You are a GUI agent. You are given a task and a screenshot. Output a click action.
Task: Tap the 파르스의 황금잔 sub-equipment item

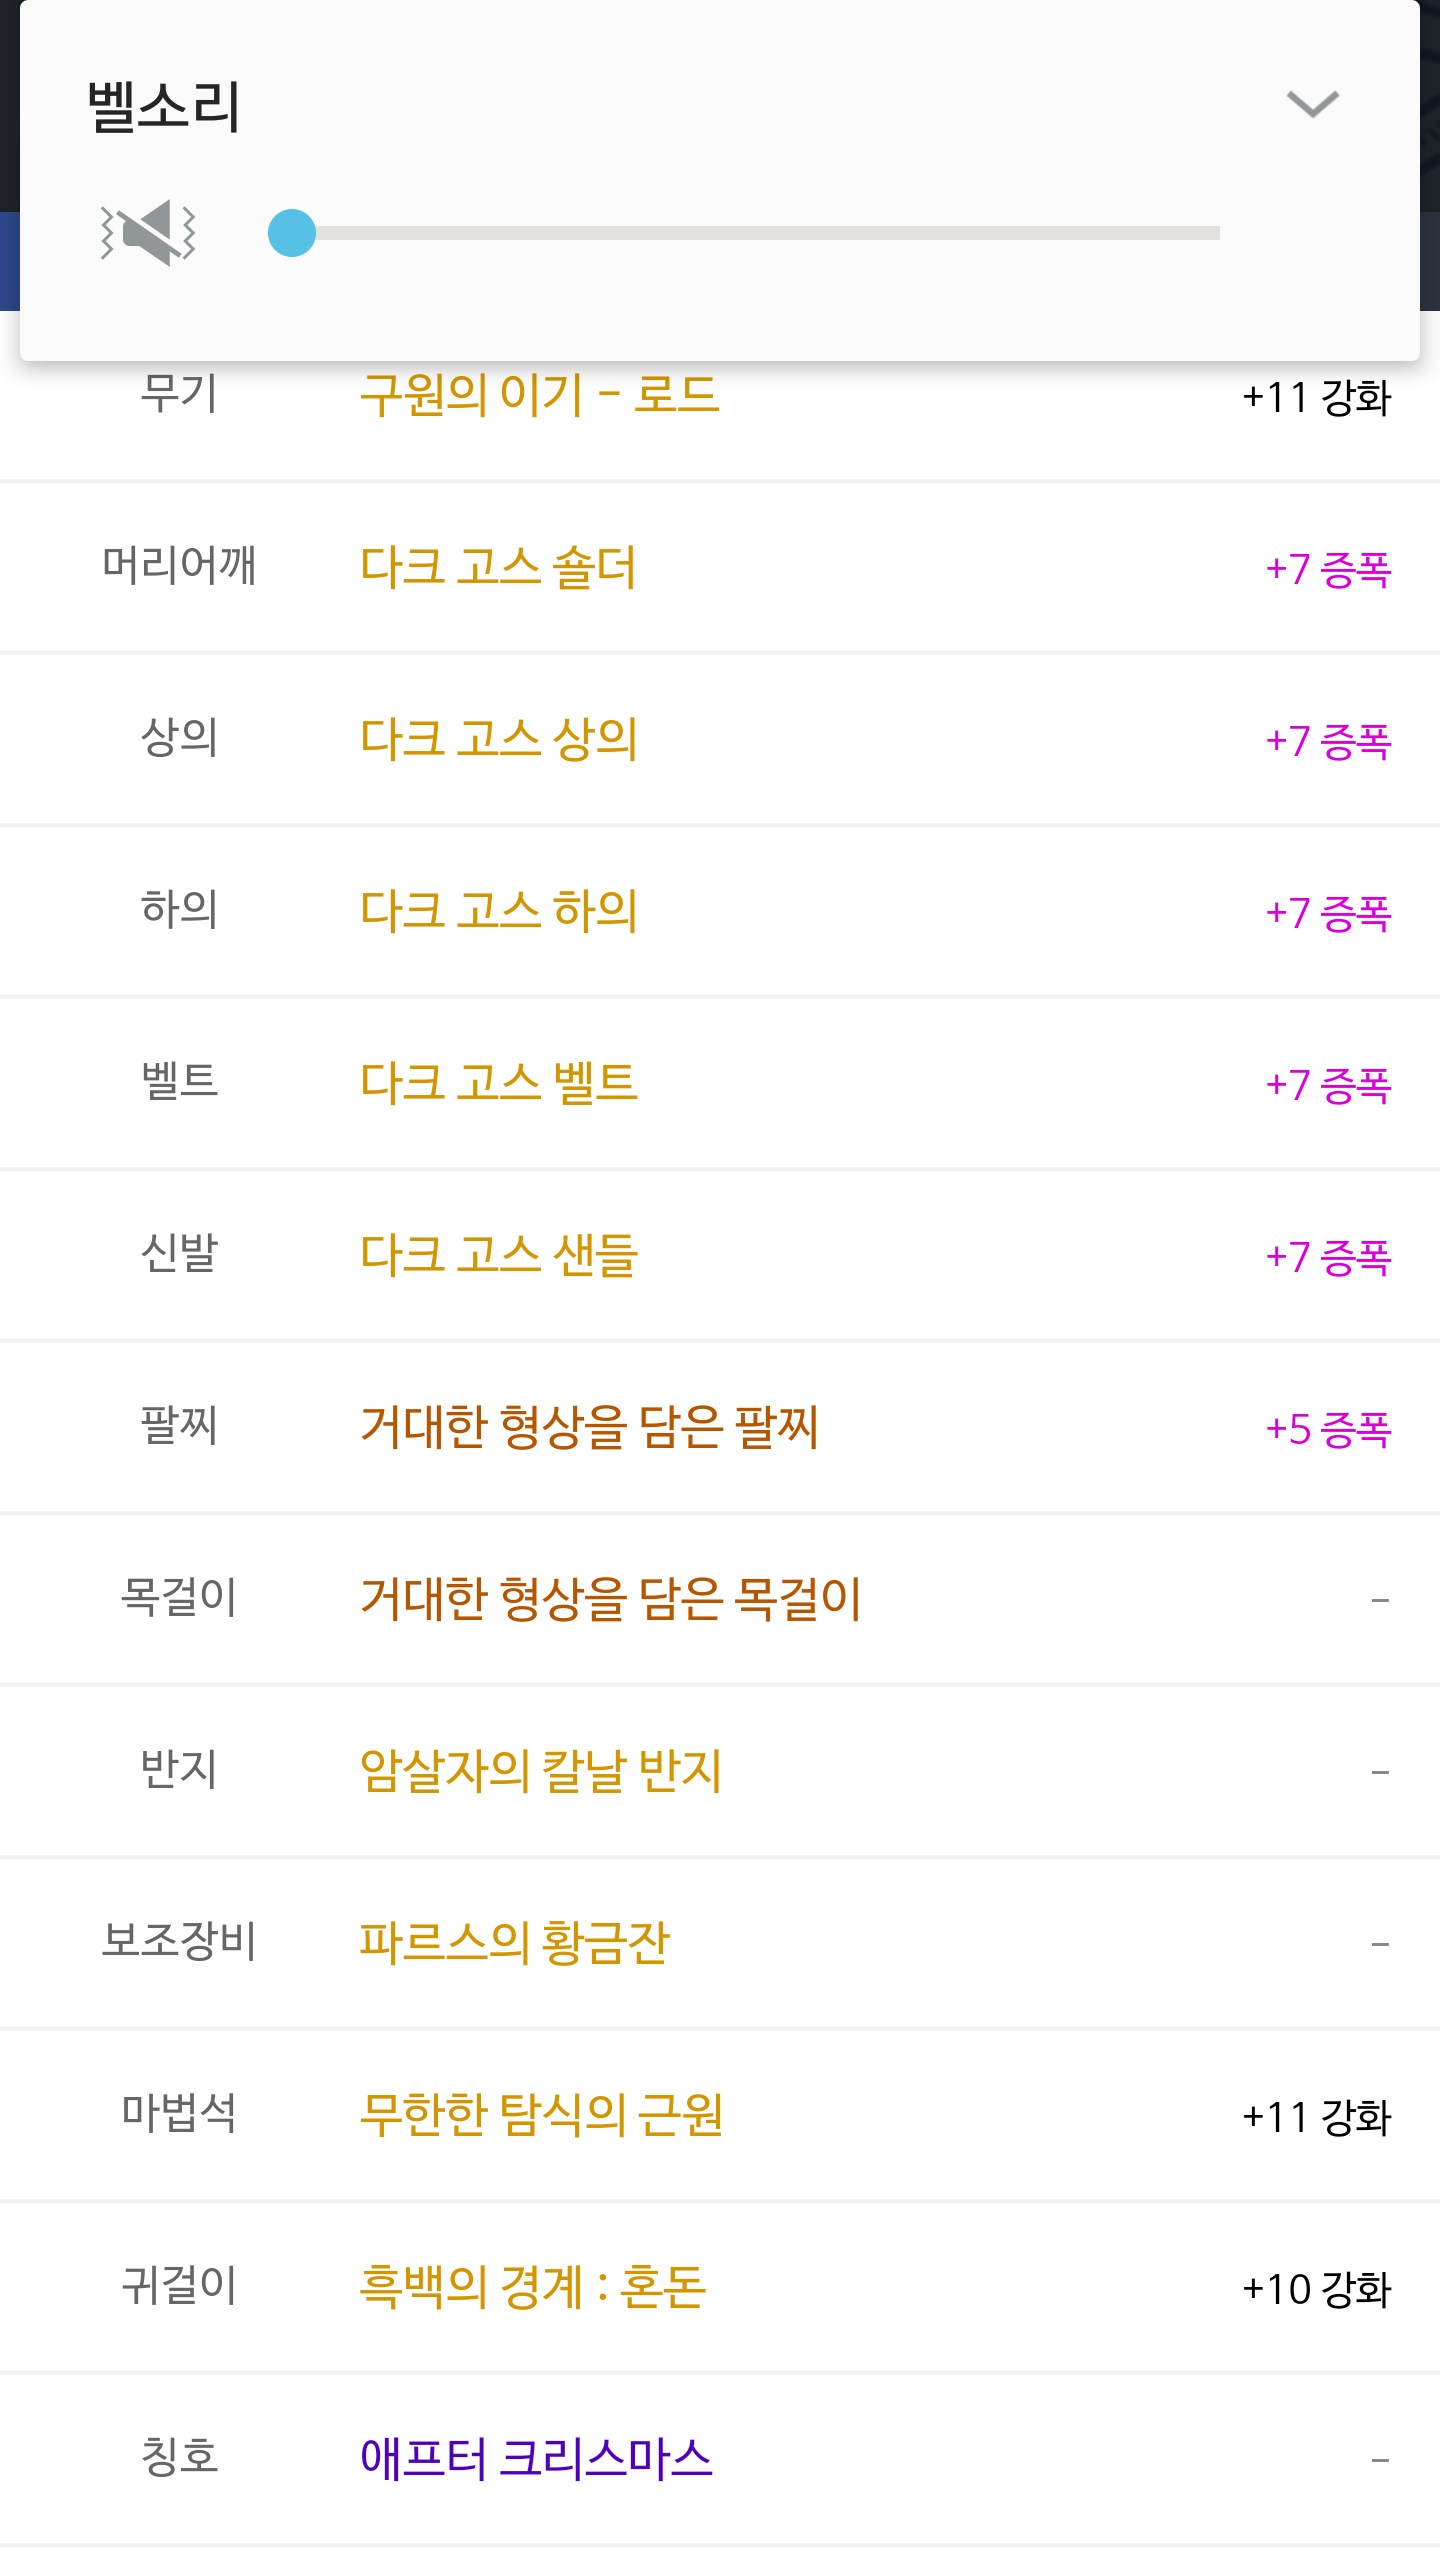coord(514,1943)
